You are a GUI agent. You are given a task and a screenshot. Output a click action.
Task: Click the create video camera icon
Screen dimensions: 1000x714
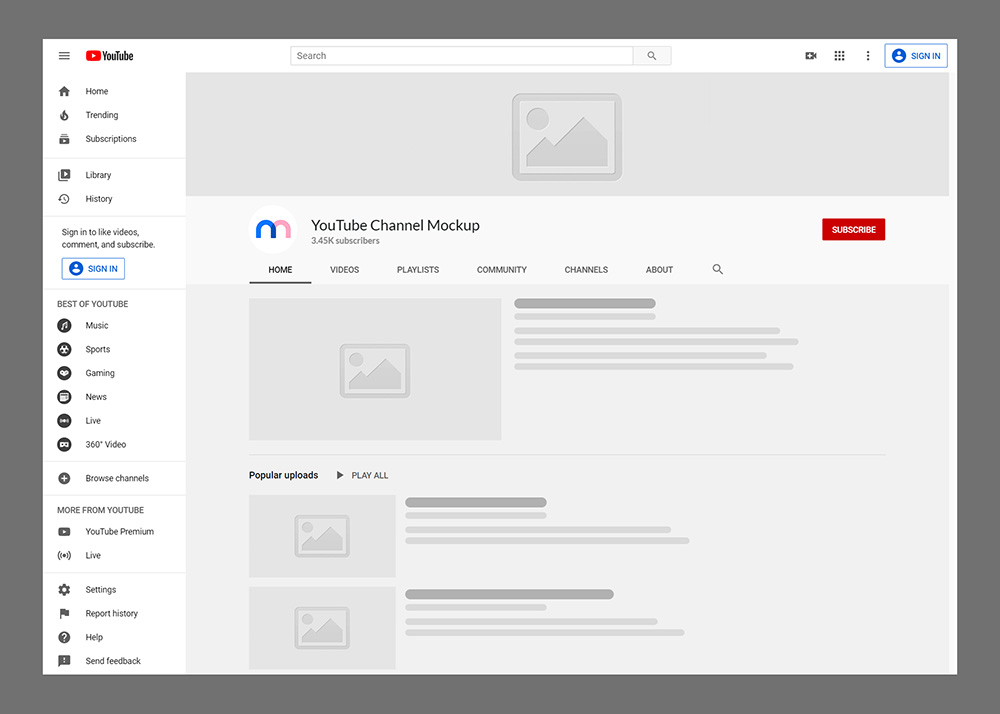[x=811, y=56]
